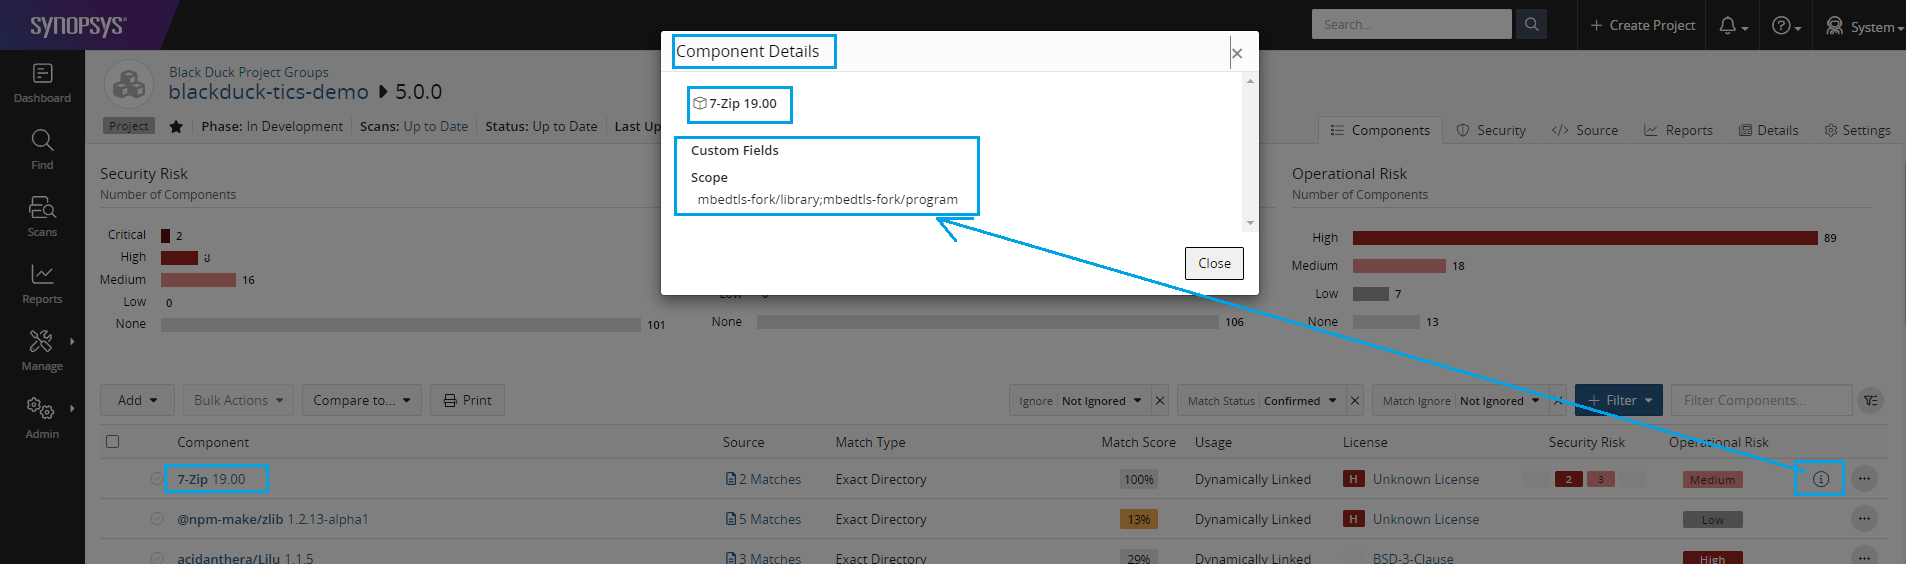Click the Unknown License link for 7-Zip
This screenshot has height=564, width=1906.
click(1425, 479)
